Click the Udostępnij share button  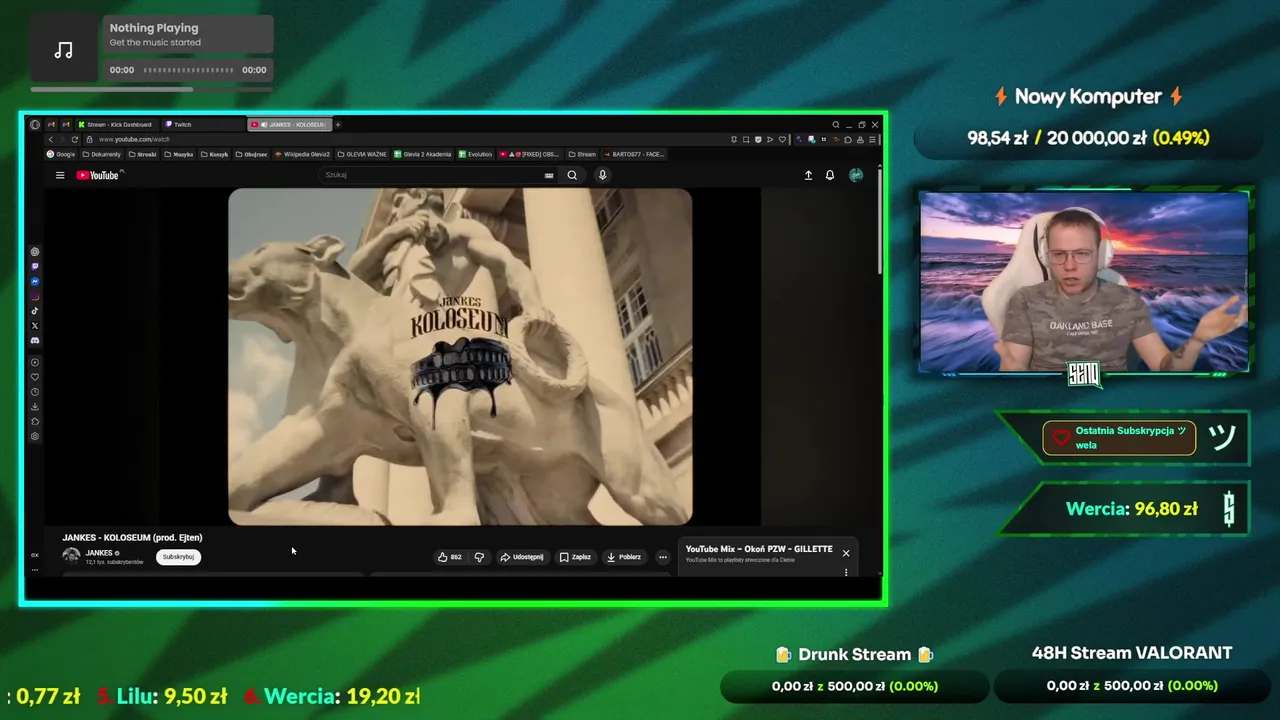click(x=522, y=557)
